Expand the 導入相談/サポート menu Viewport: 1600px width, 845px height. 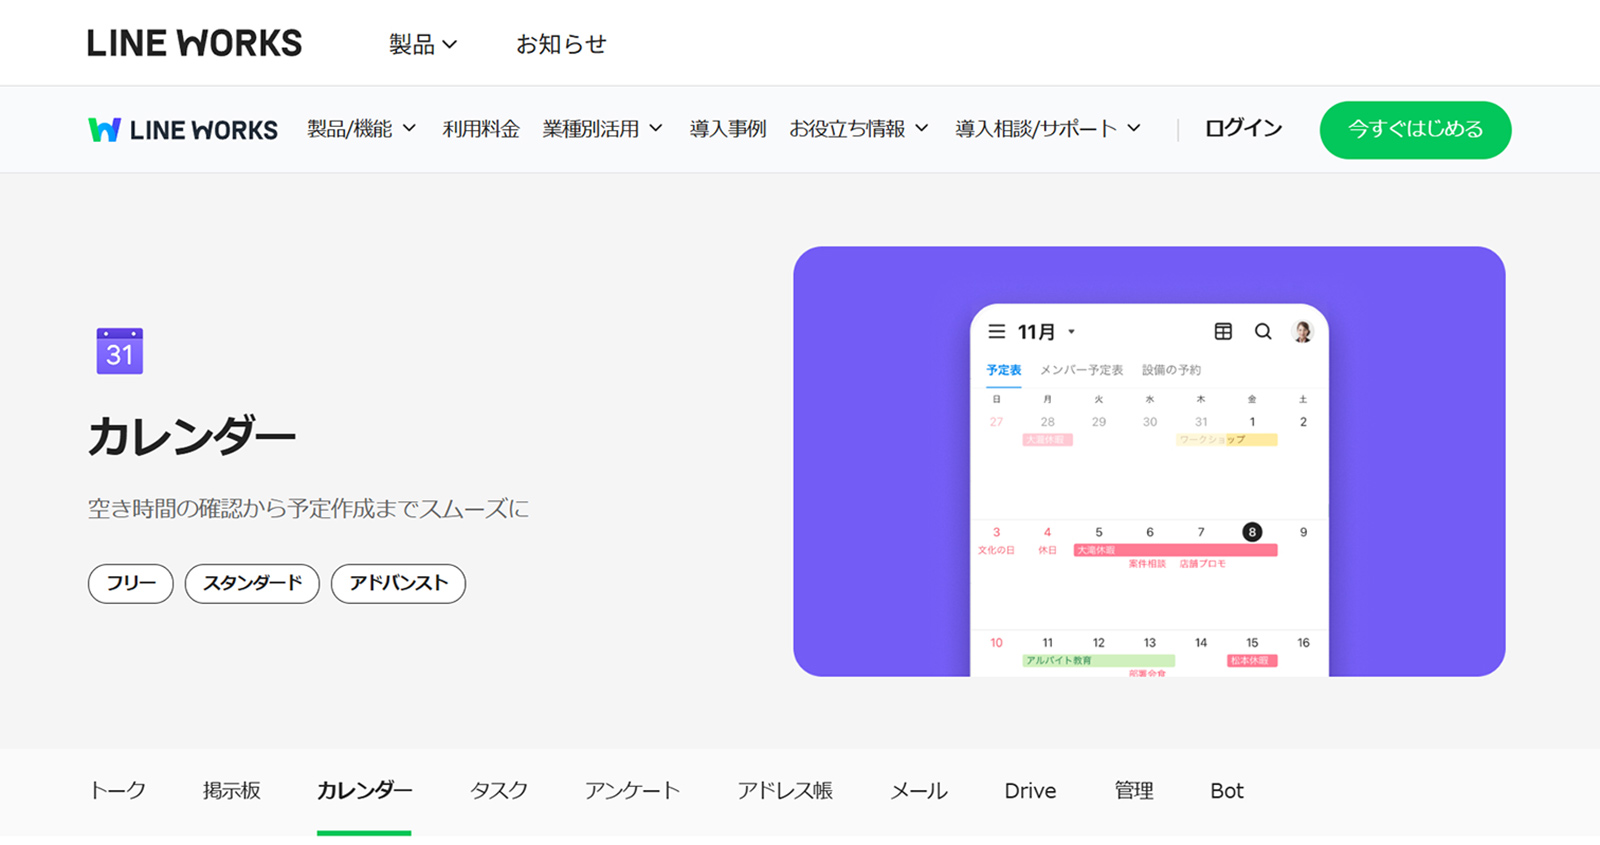pos(1048,129)
